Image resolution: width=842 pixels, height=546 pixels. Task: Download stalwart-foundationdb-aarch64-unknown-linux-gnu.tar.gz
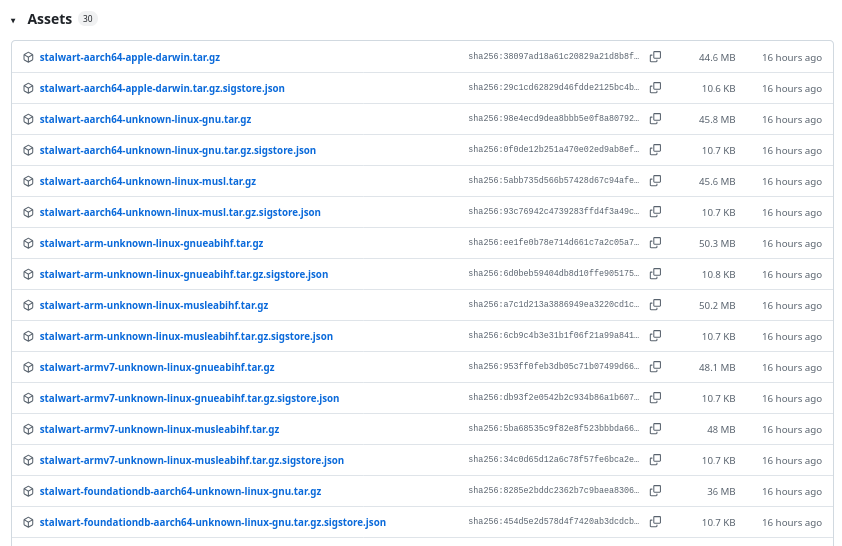point(180,491)
